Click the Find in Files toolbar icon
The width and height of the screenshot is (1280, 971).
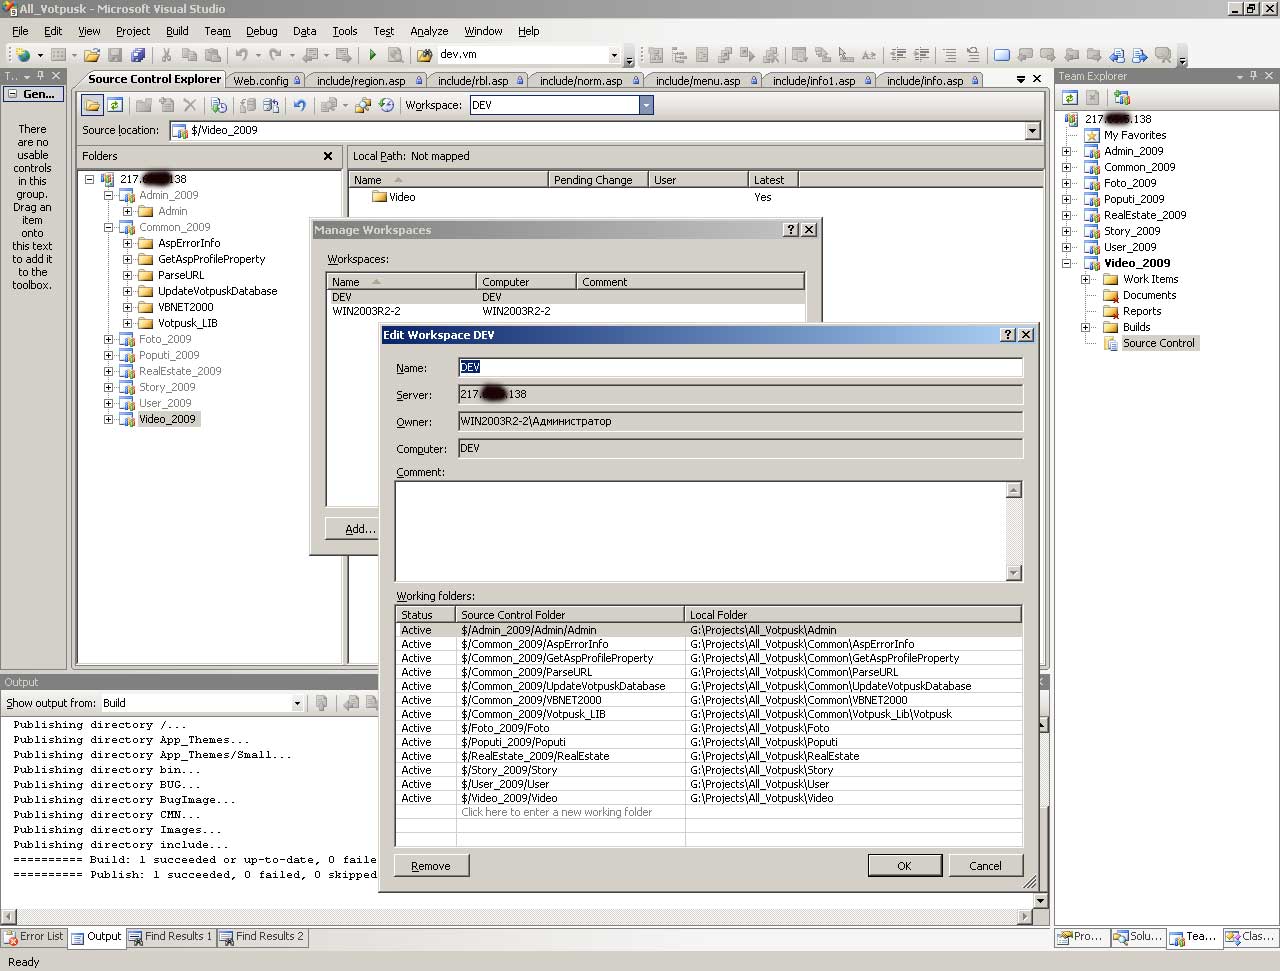click(424, 55)
